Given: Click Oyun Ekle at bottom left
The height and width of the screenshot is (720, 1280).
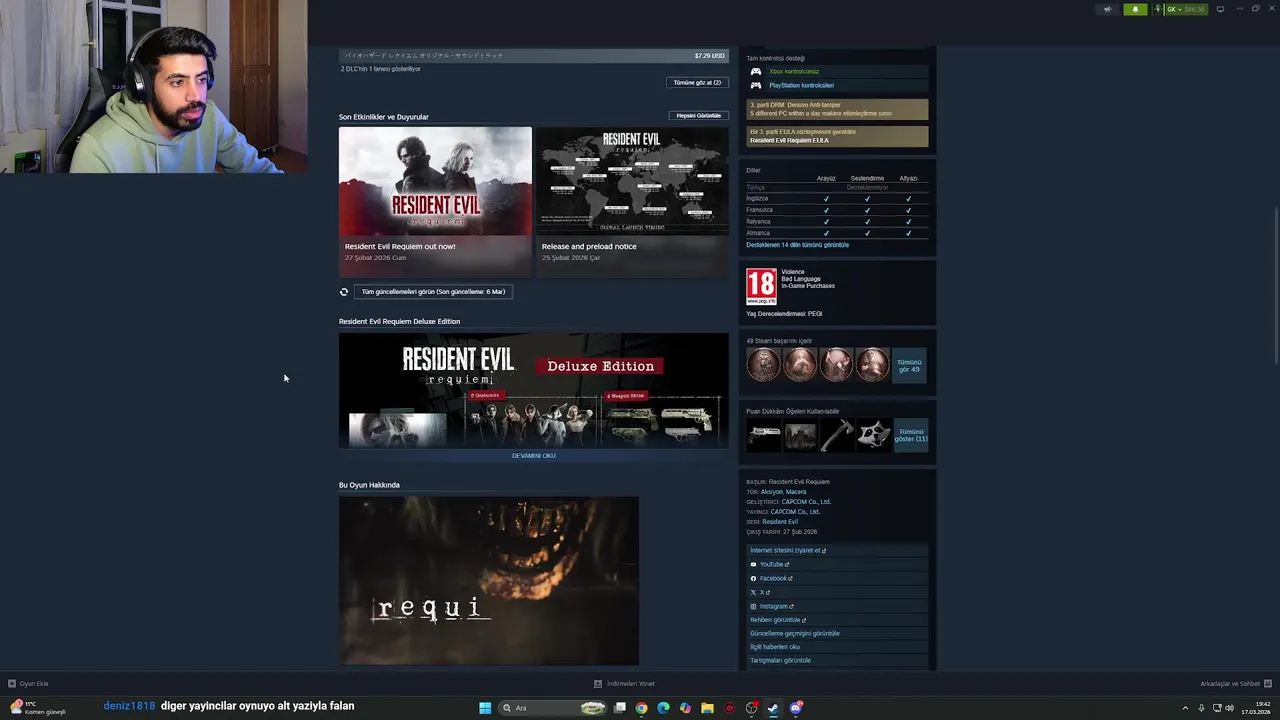Looking at the screenshot, I should pyautogui.click(x=28, y=684).
